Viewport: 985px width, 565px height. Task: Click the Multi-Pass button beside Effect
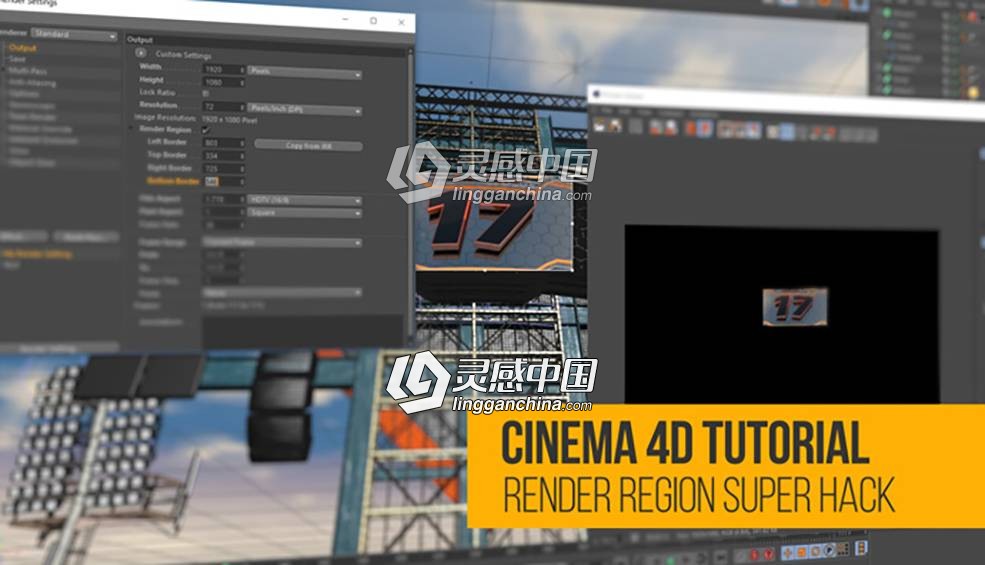(x=85, y=238)
